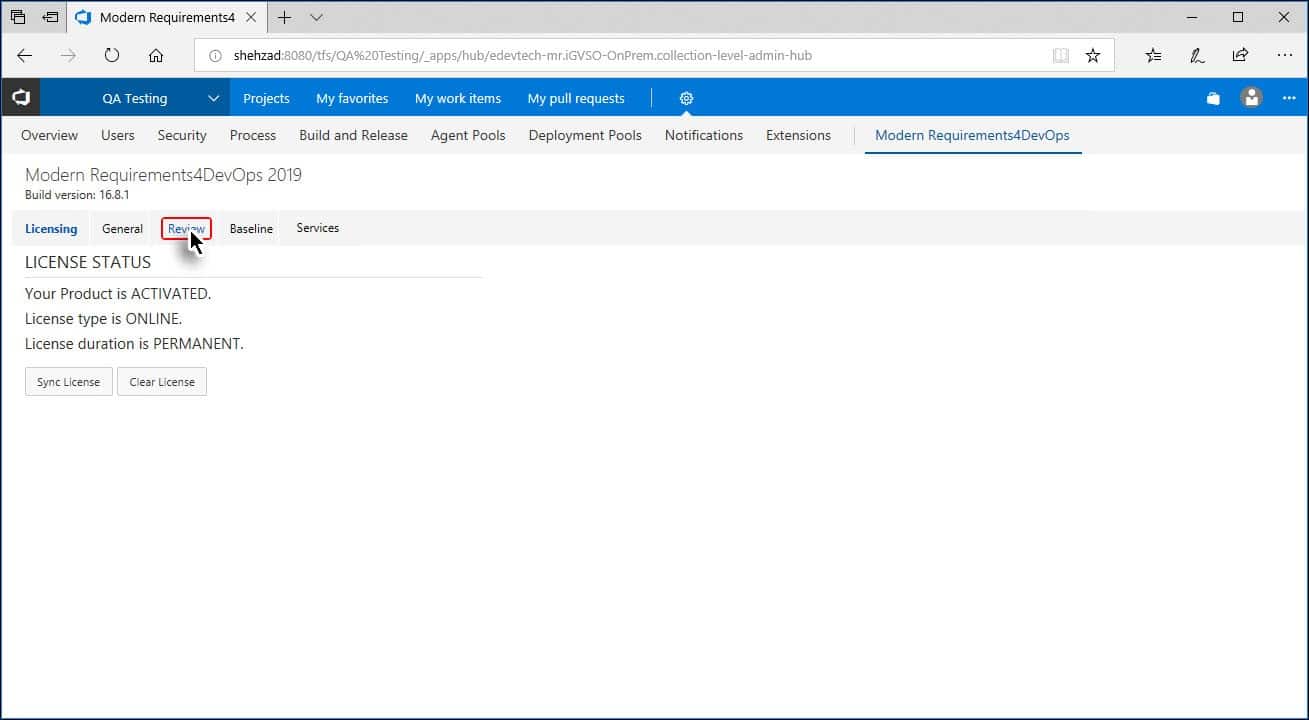Open the reading view book icon
Screen dimensions: 1309x720
1061,56
